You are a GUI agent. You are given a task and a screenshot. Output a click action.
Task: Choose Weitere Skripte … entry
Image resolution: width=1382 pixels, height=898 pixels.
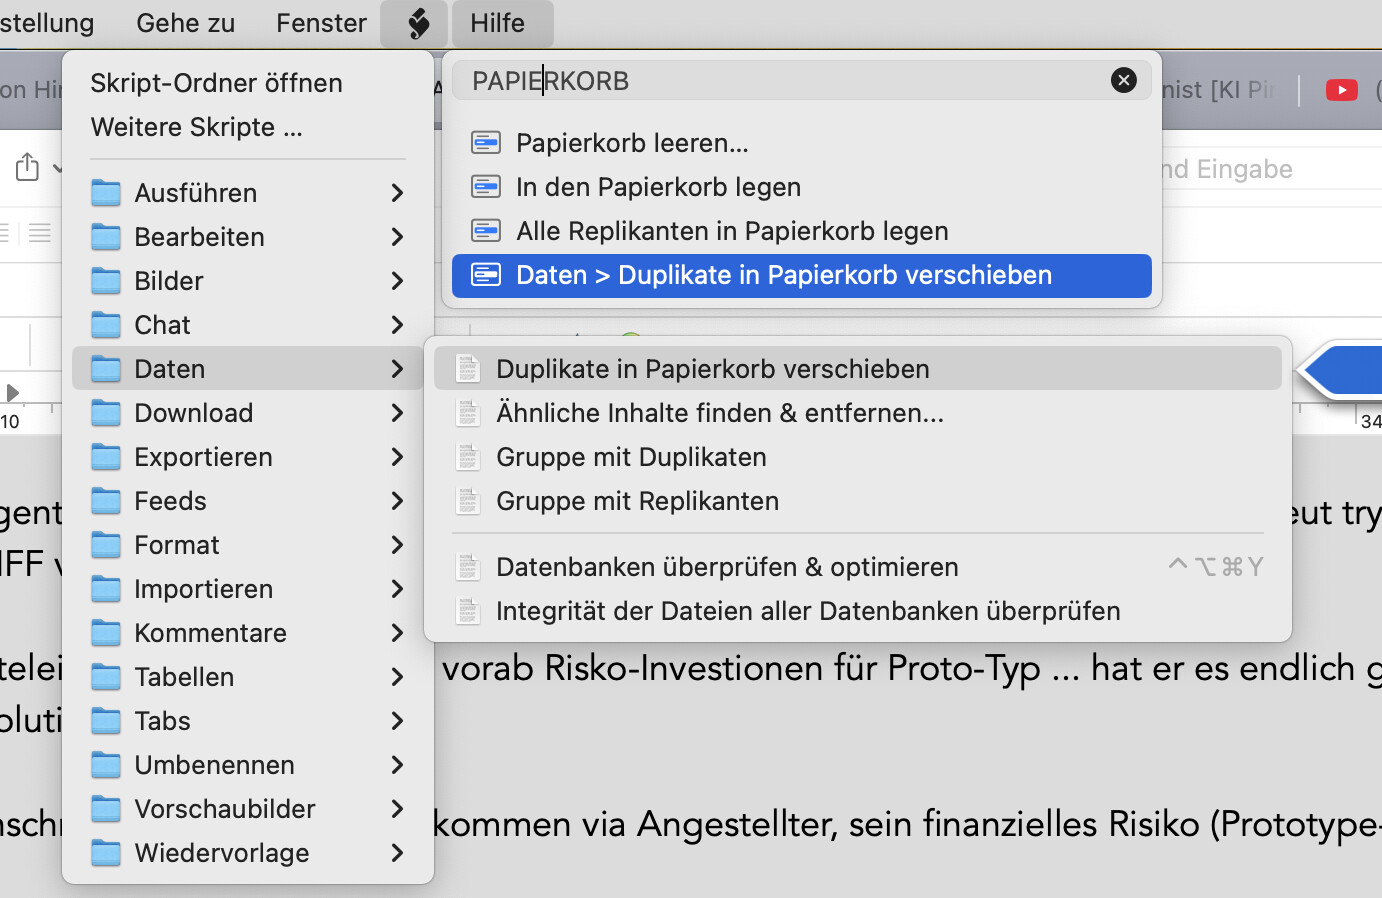click(196, 127)
